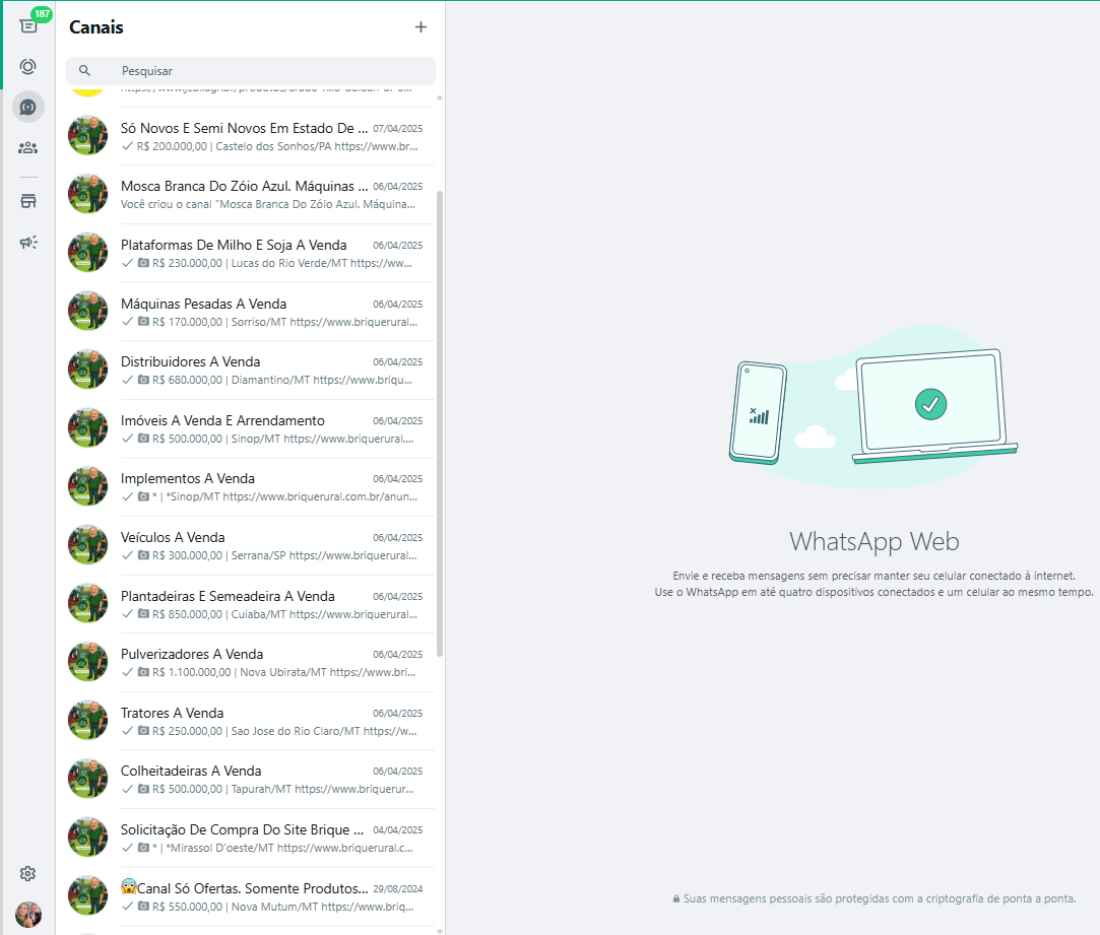Open Canal Só Ofertas channel
Viewport: 1100px width, 935px height.
coord(250,896)
